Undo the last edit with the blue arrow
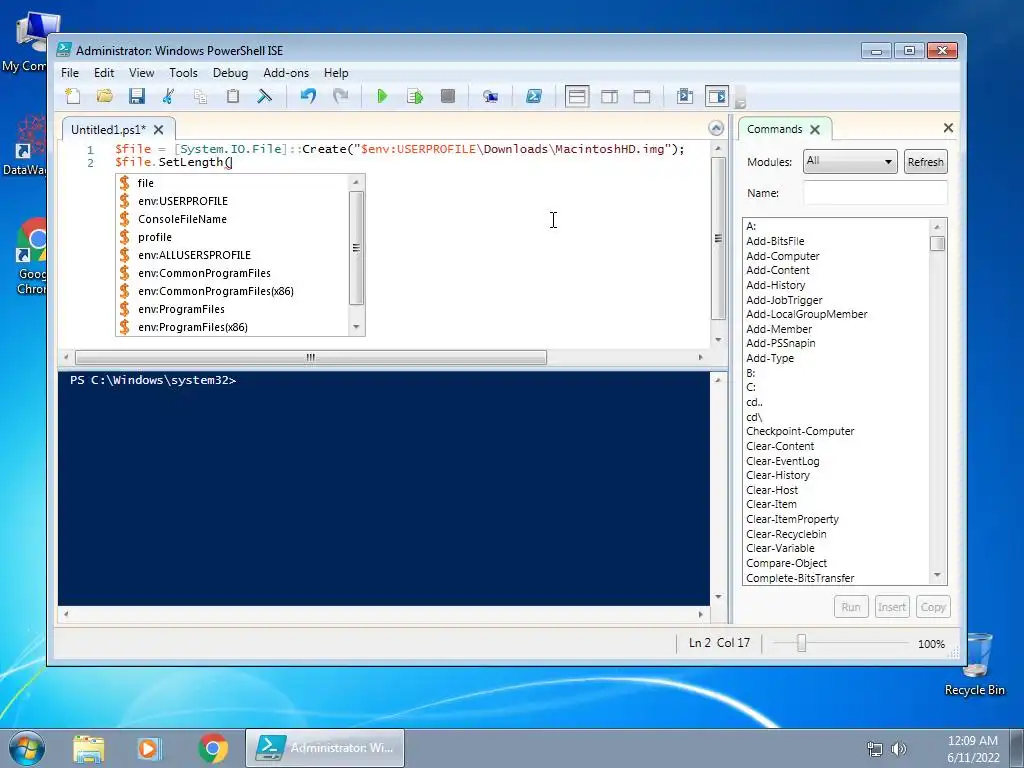 point(308,97)
